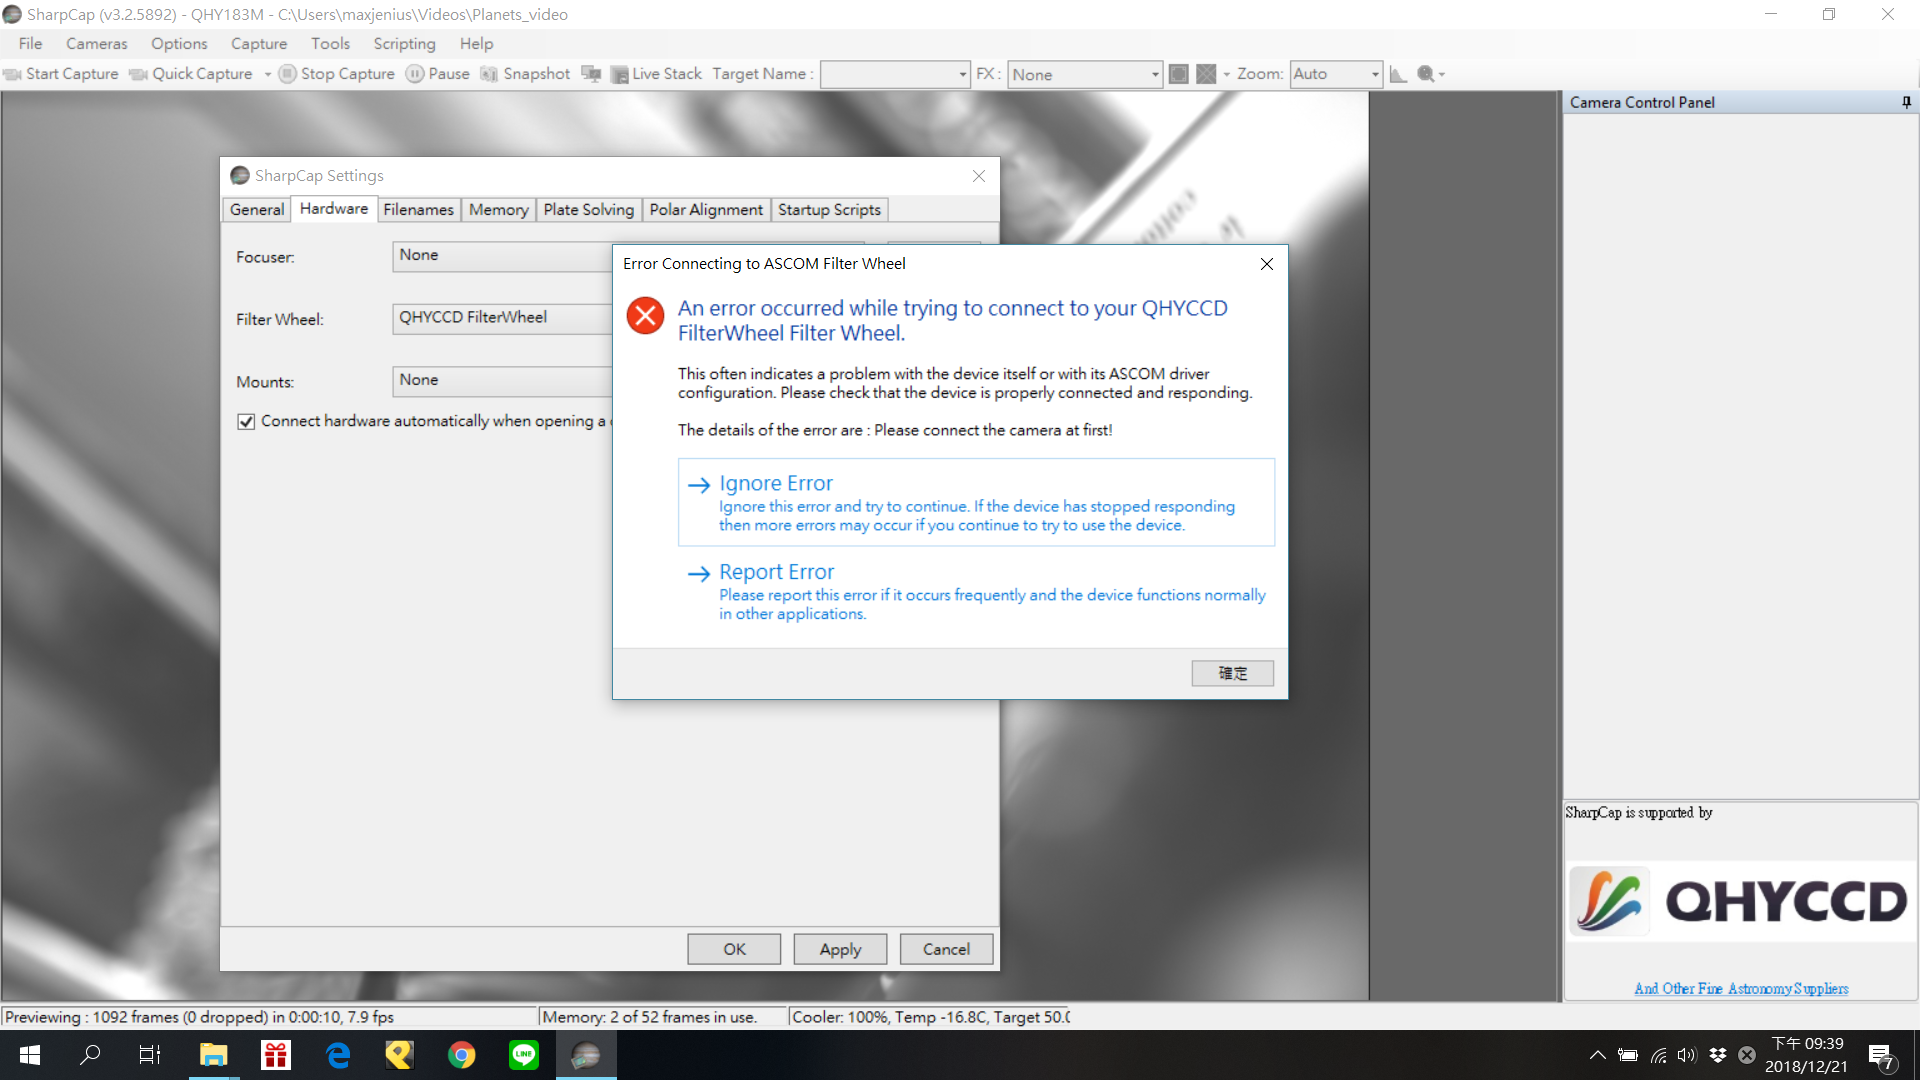Viewport: 1920px width, 1080px height.
Task: Open the Target Name combo box
Action: tap(895, 75)
